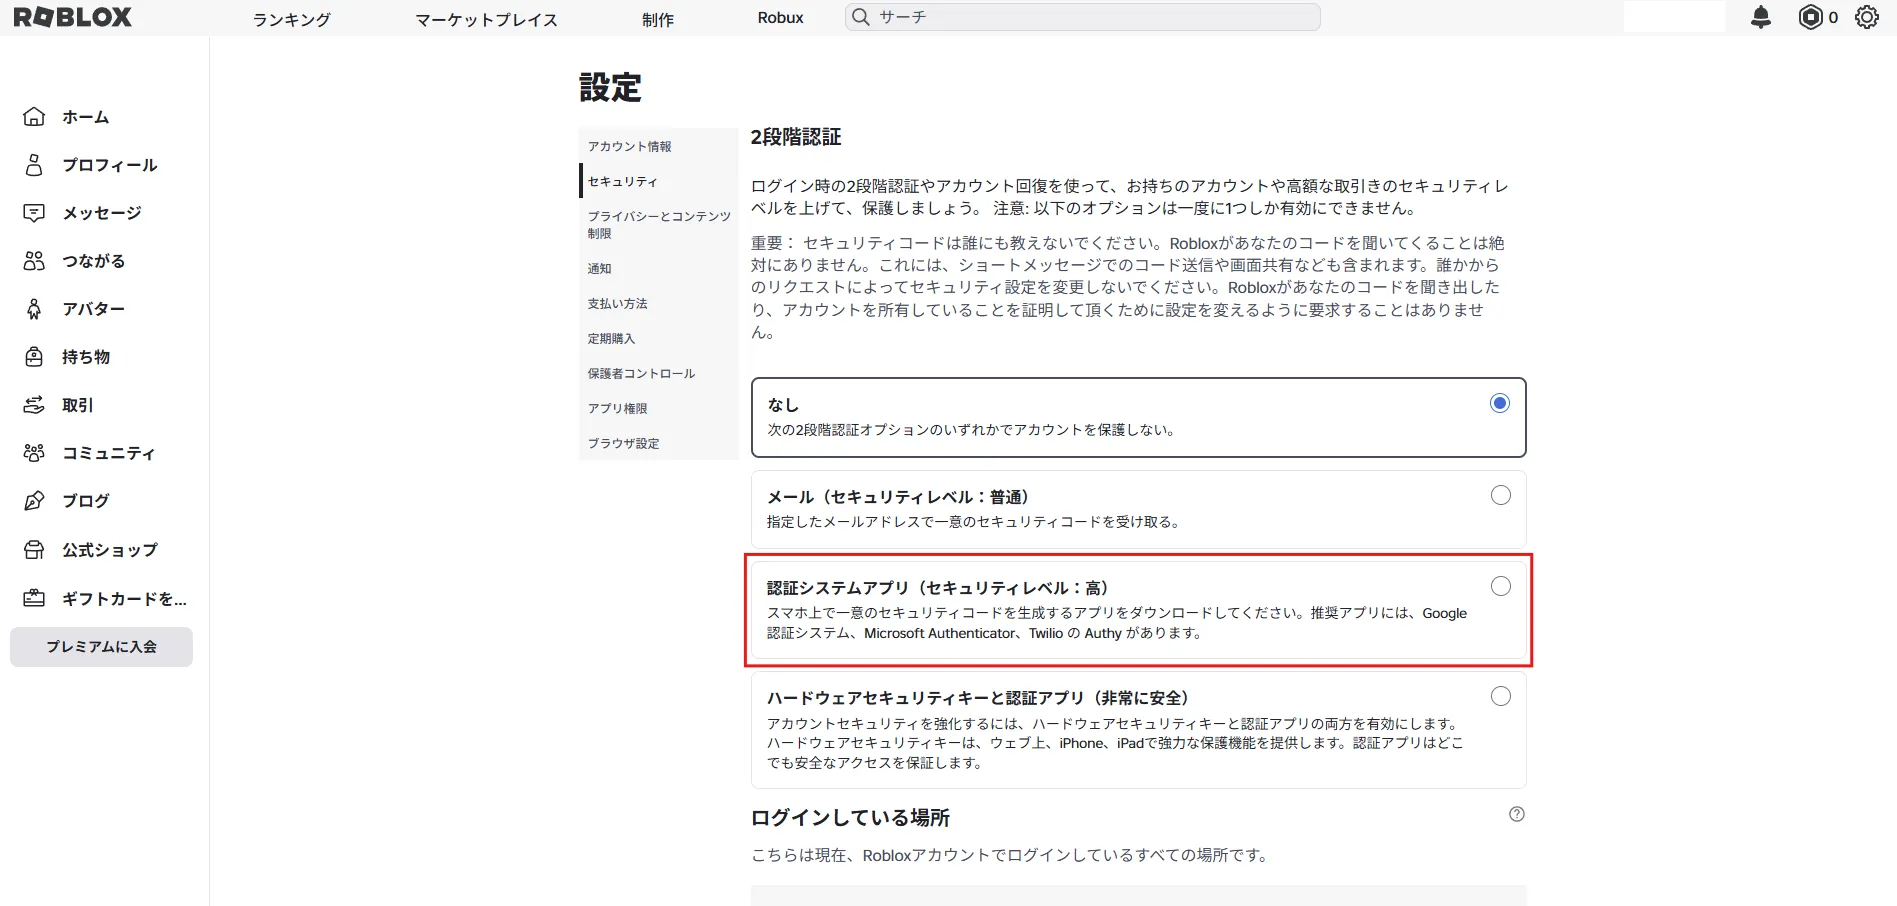Click the ギフトカード card icon
Image resolution: width=1897 pixels, height=906 pixels.
point(34,598)
